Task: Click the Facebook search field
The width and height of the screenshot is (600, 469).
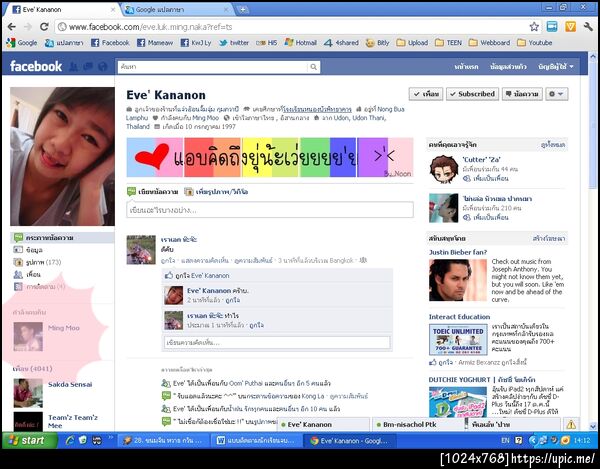Action: point(213,67)
